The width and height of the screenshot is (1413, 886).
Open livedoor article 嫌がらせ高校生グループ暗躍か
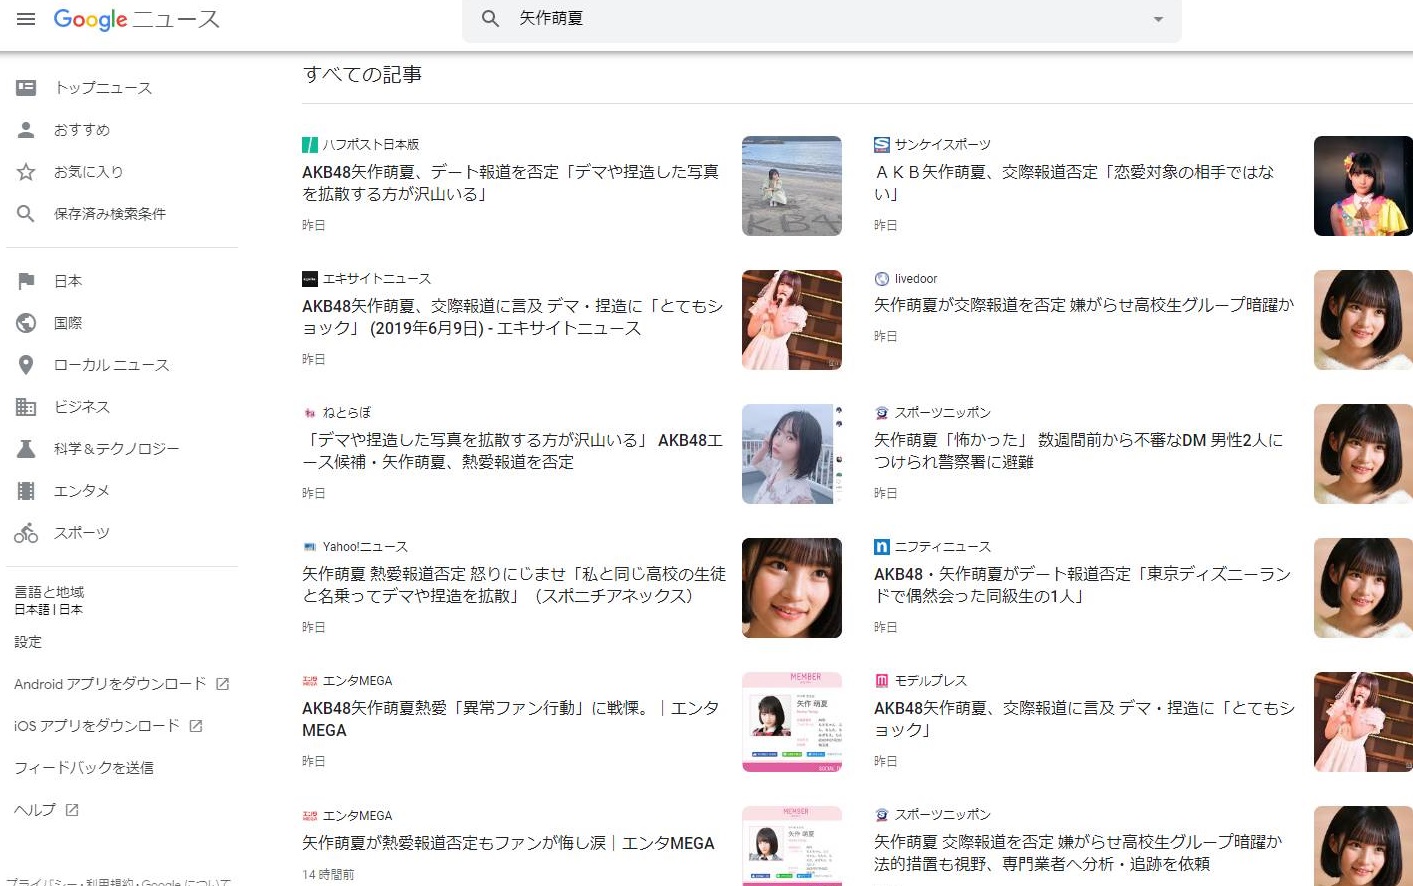tap(1084, 305)
